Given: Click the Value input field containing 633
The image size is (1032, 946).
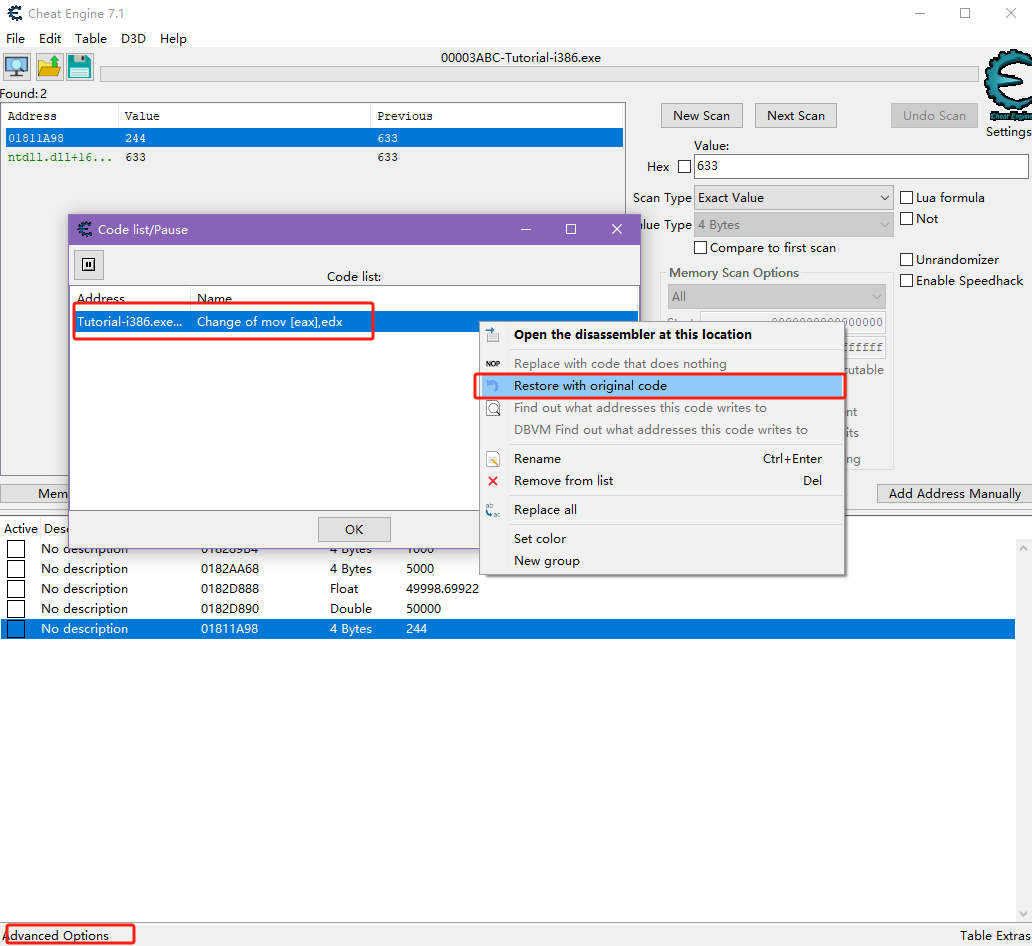Looking at the screenshot, I should pos(861,167).
